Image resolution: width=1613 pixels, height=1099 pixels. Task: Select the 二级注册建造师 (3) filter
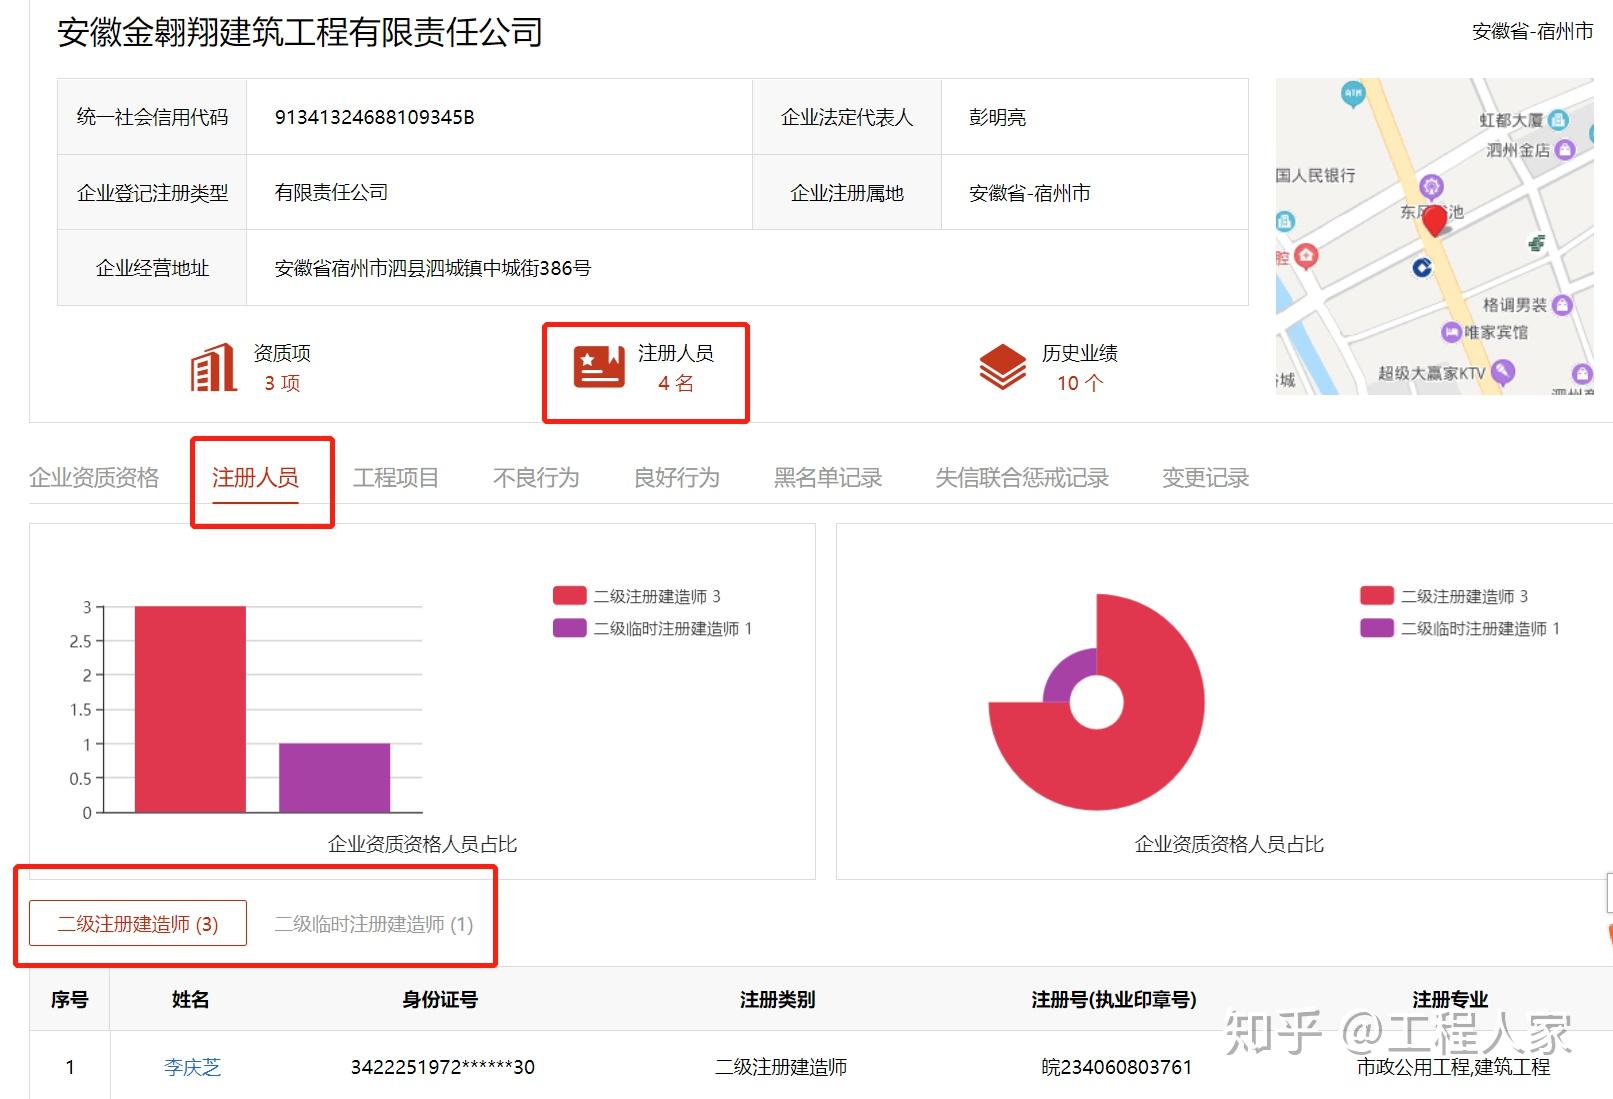tap(136, 923)
